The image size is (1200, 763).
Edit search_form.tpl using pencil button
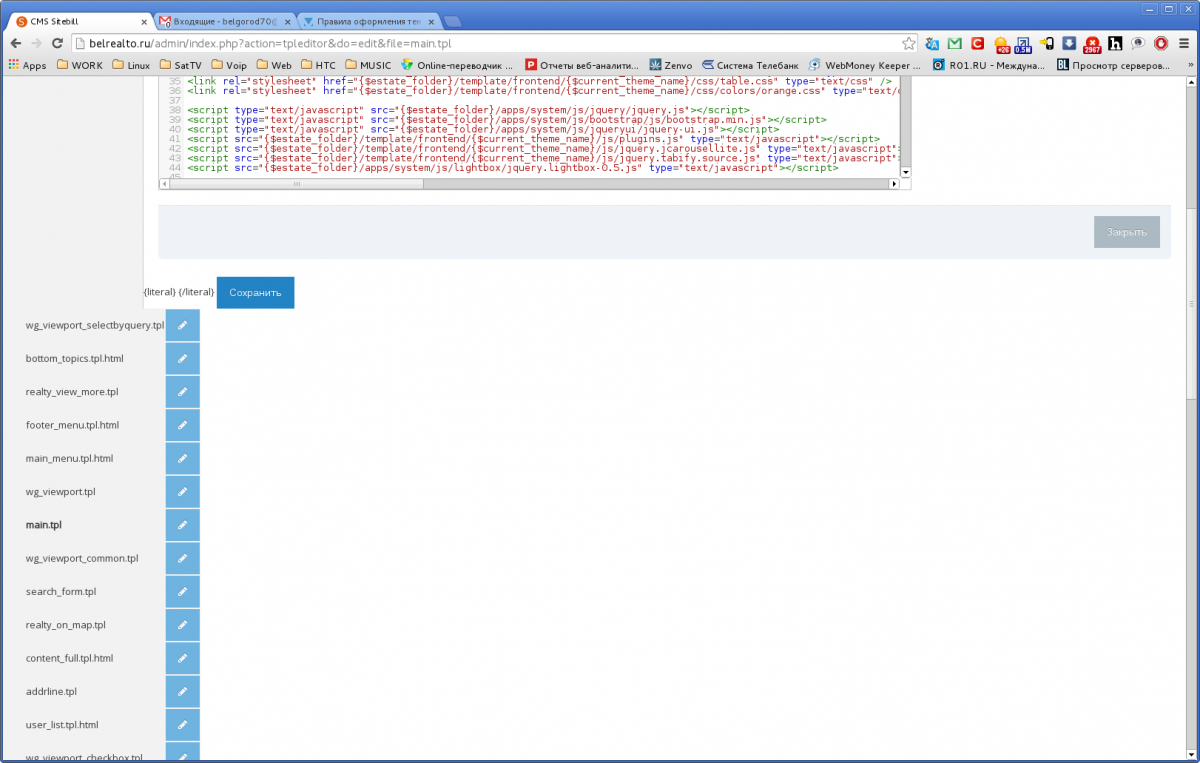pyautogui.click(x=183, y=592)
